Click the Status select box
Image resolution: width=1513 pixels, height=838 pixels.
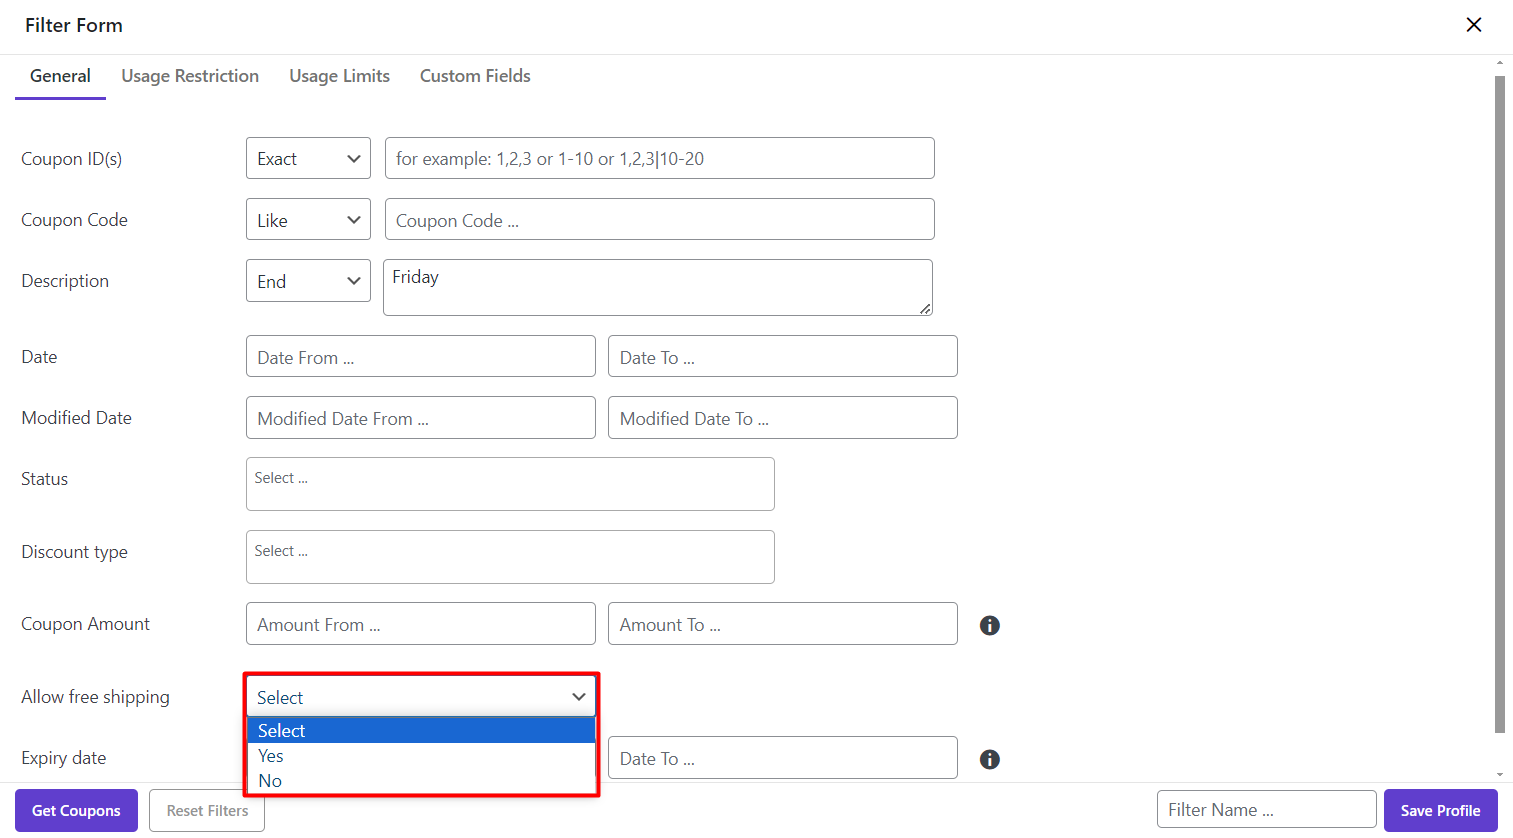510,484
